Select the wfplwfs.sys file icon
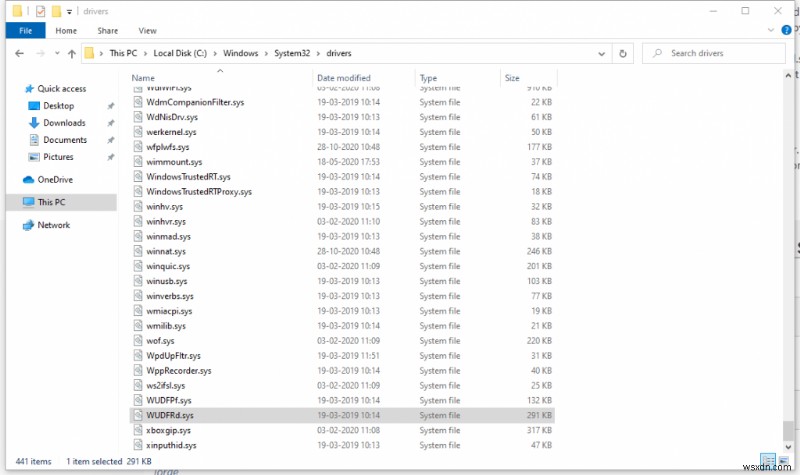 click(138, 147)
